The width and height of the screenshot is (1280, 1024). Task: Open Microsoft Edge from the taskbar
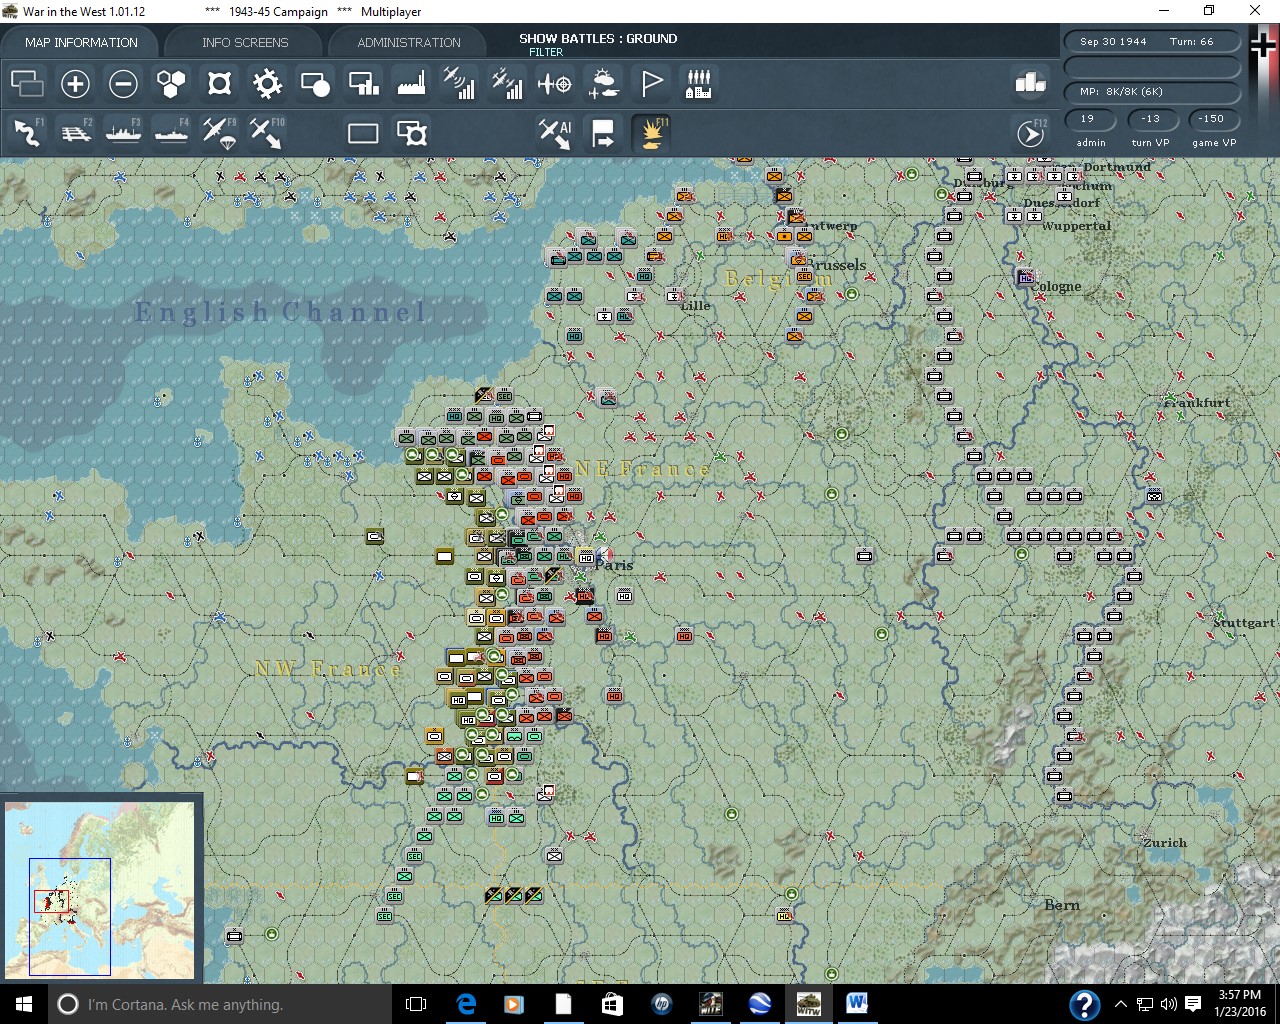[x=466, y=1004]
